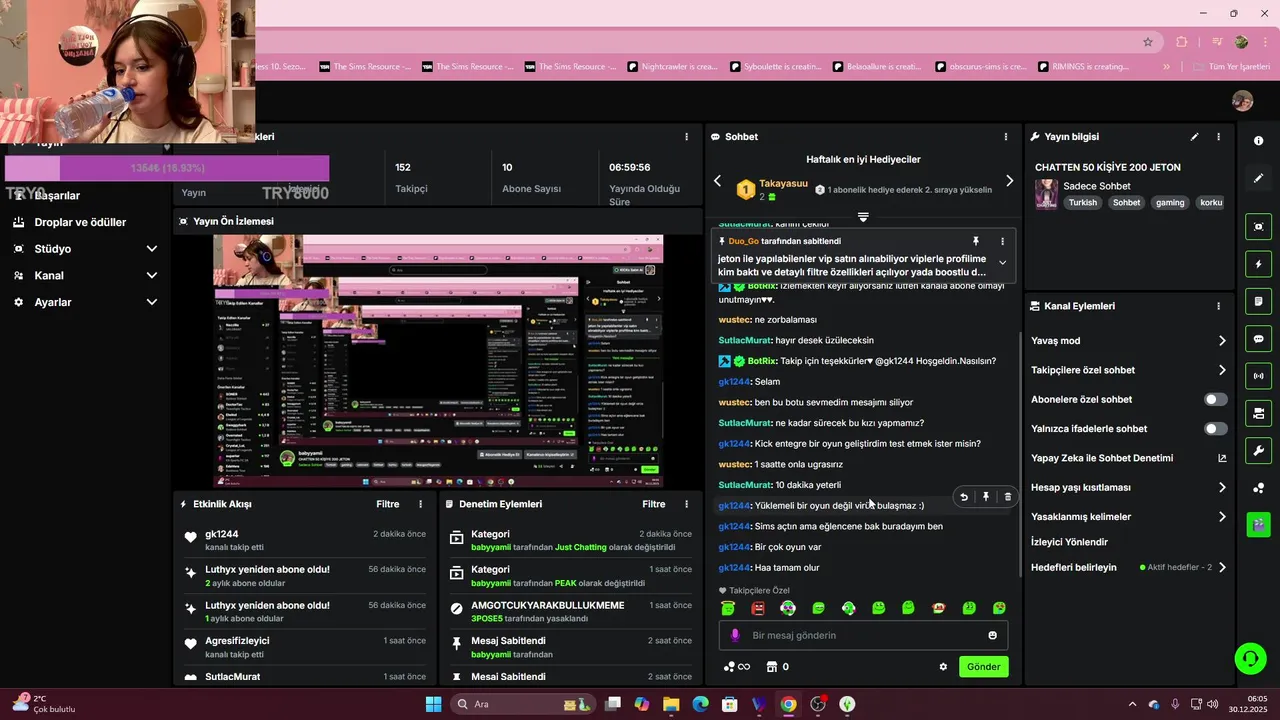Click İzleyici Yönlendir action
Viewport: 1280px width, 720px height.
coord(1069,542)
